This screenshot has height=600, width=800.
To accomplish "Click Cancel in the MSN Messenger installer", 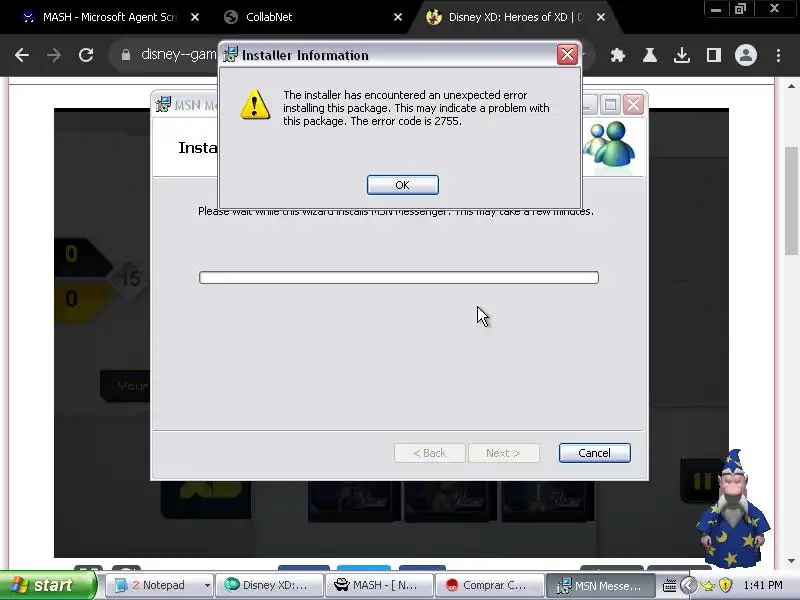I will pos(594,453).
